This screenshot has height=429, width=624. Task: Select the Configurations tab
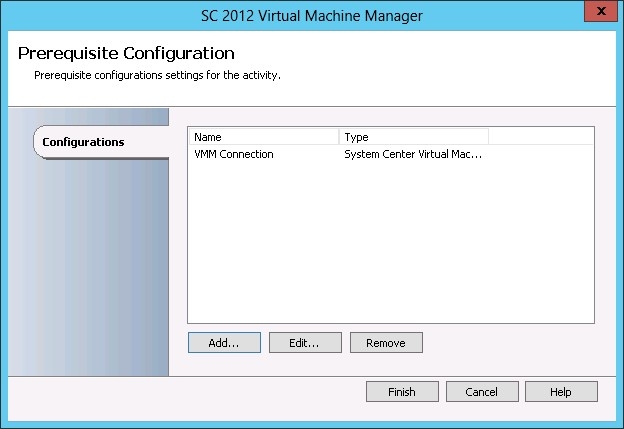pyautogui.click(x=101, y=142)
